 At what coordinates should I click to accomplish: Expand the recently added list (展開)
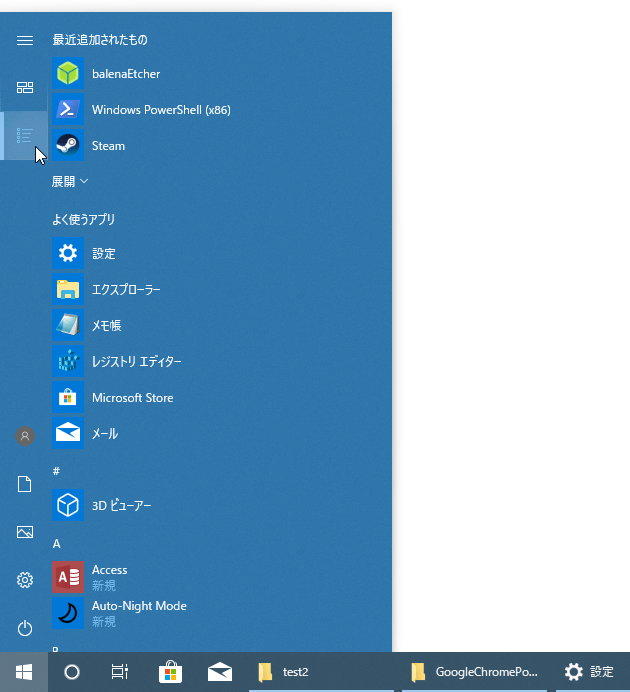[x=70, y=181]
